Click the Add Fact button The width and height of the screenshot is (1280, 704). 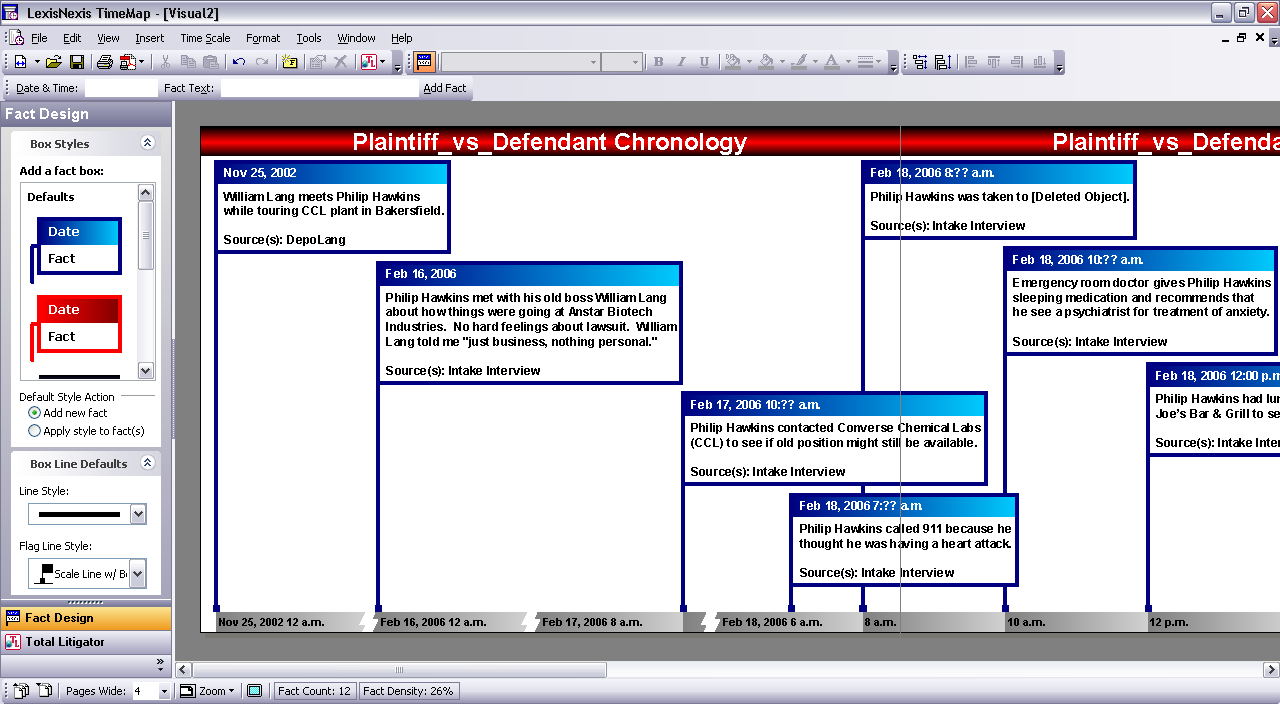coord(444,88)
